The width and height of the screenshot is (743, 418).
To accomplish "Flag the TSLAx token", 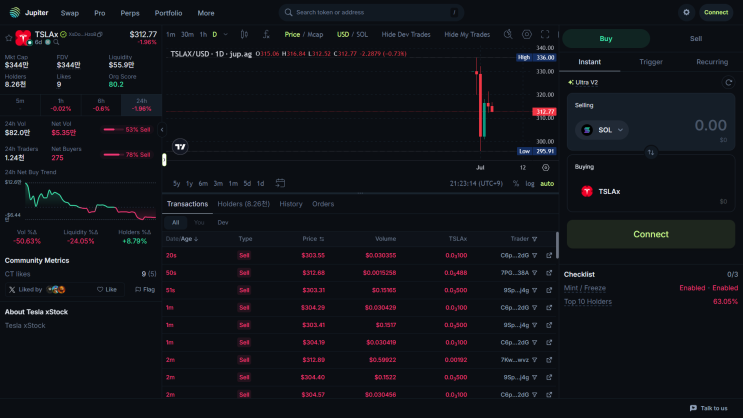I will coord(145,290).
